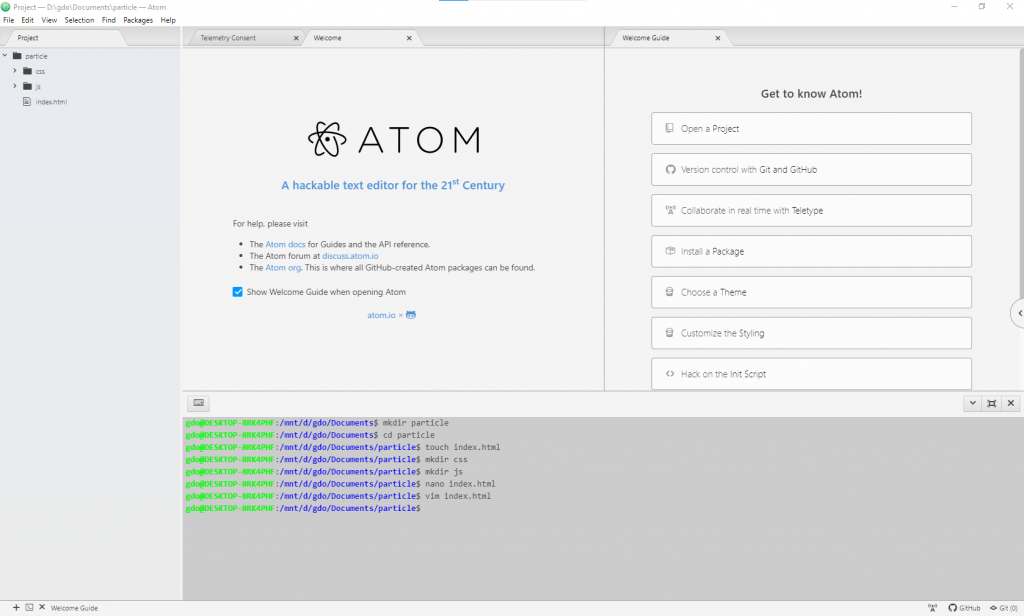Select the Welcome tab
The height and width of the screenshot is (616, 1024).
tap(361, 38)
